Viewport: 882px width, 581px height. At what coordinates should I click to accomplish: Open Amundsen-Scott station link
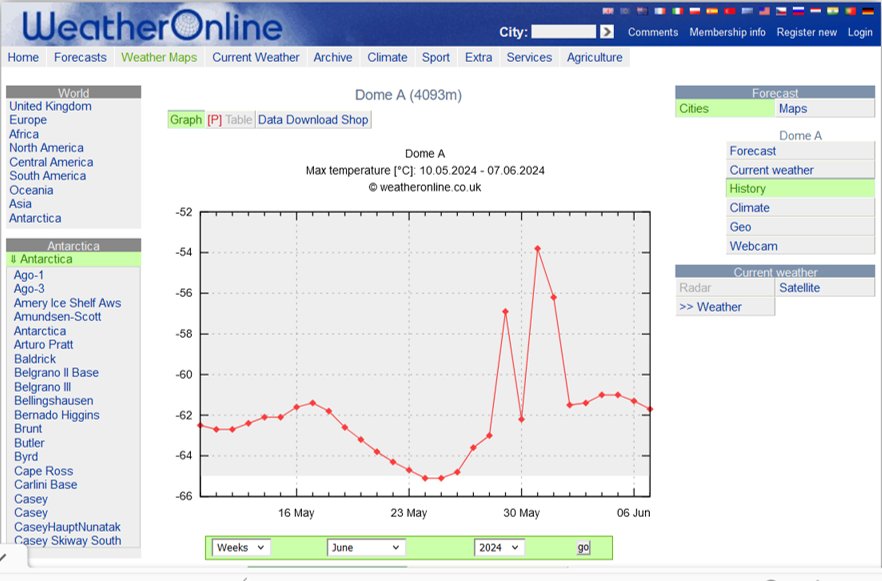pyautogui.click(x=57, y=316)
